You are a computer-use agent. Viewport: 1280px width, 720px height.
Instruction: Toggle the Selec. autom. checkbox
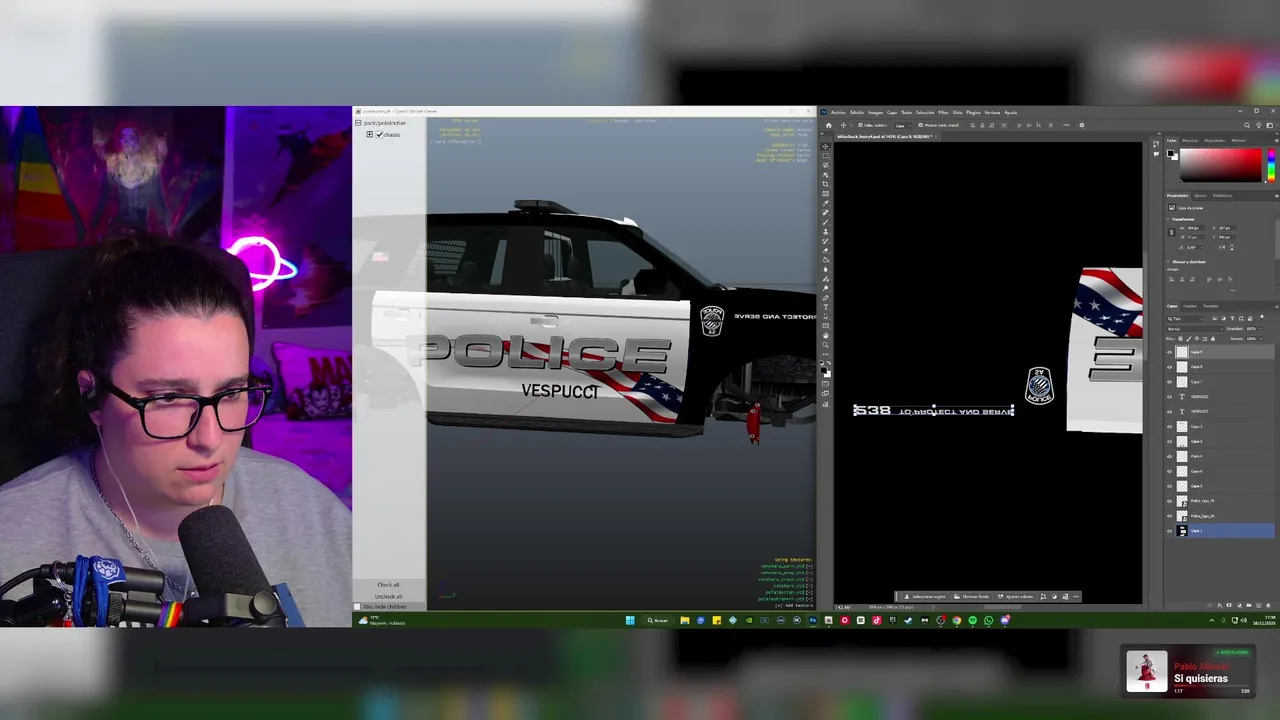861,125
